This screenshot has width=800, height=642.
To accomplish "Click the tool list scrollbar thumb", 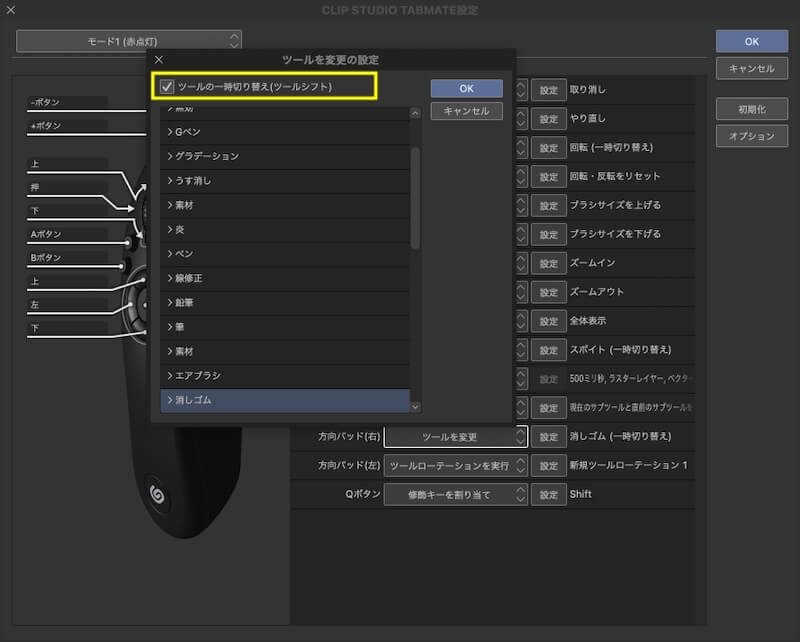I will click(x=415, y=198).
